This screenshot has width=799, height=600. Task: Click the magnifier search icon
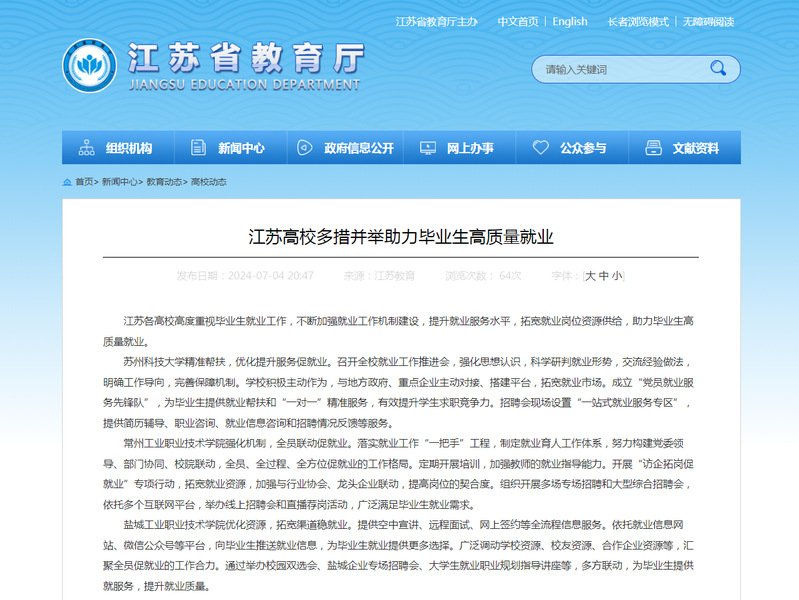coord(718,68)
